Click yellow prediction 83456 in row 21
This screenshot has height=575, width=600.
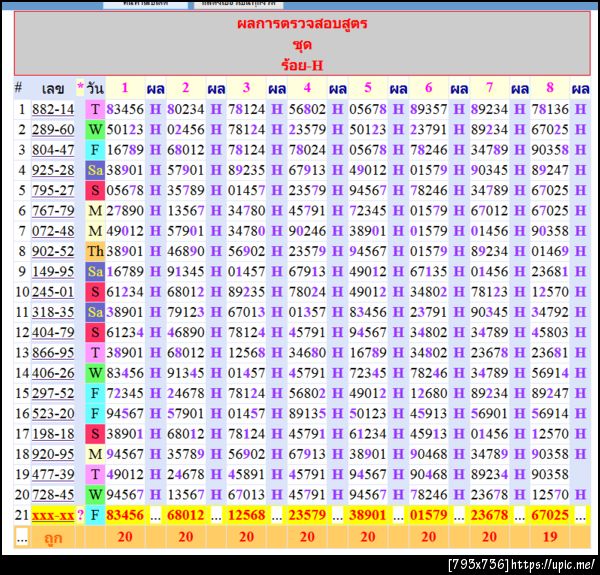[x=125, y=515]
